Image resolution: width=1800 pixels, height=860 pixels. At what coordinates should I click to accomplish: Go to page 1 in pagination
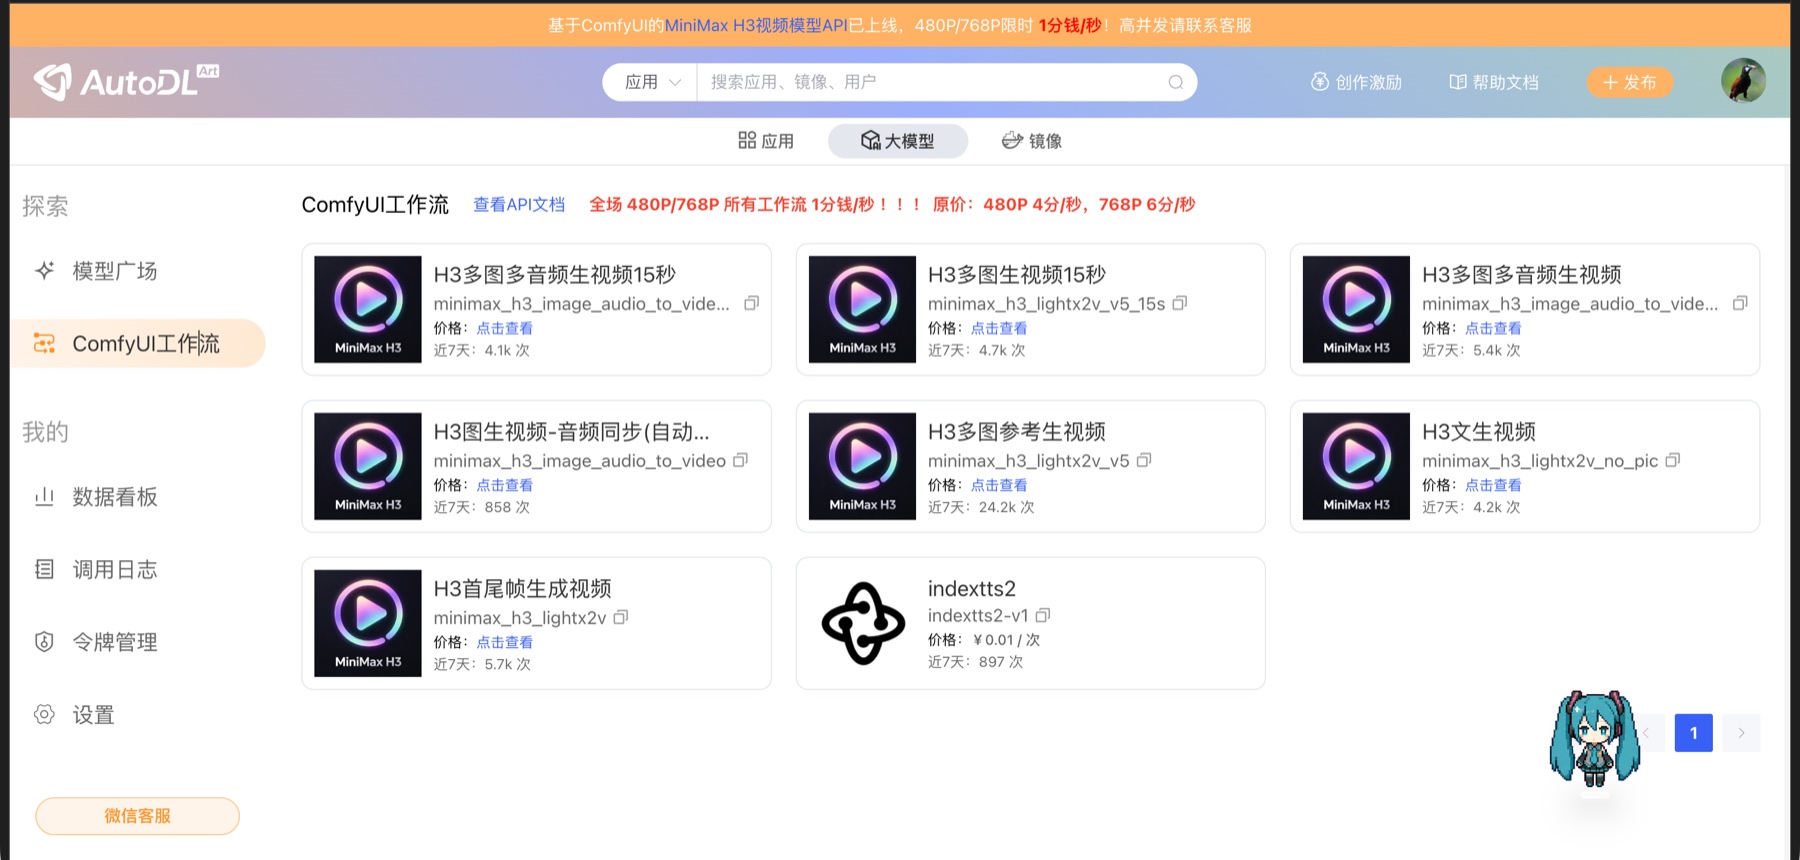pos(1694,733)
